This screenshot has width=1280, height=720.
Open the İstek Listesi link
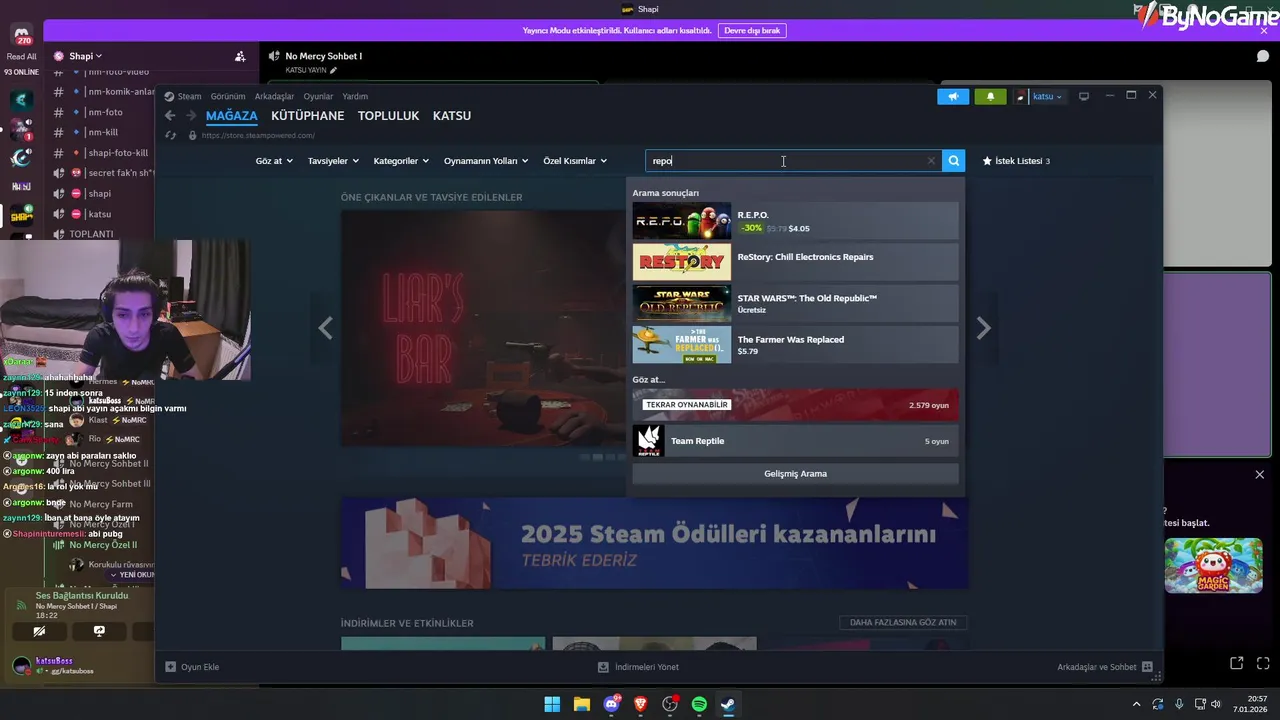click(x=1022, y=160)
